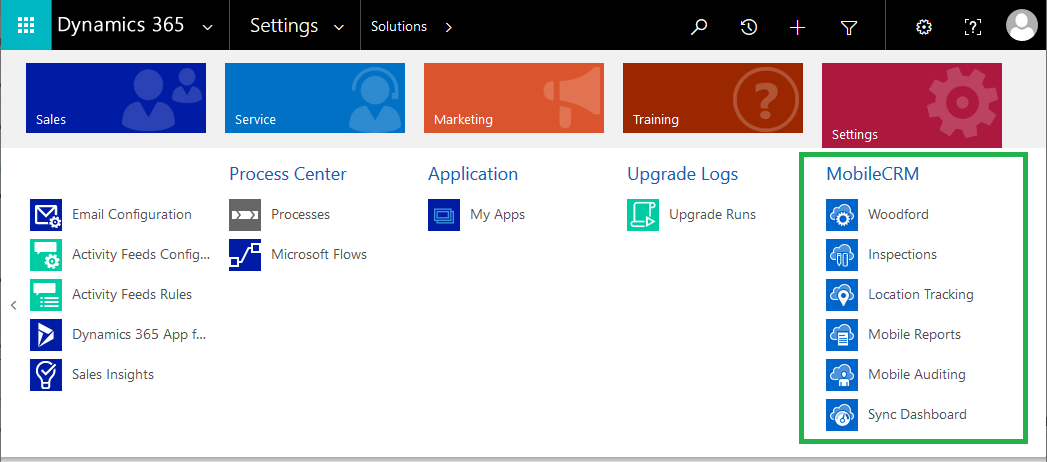
Task: Open the help question mark icon
Action: (x=972, y=27)
